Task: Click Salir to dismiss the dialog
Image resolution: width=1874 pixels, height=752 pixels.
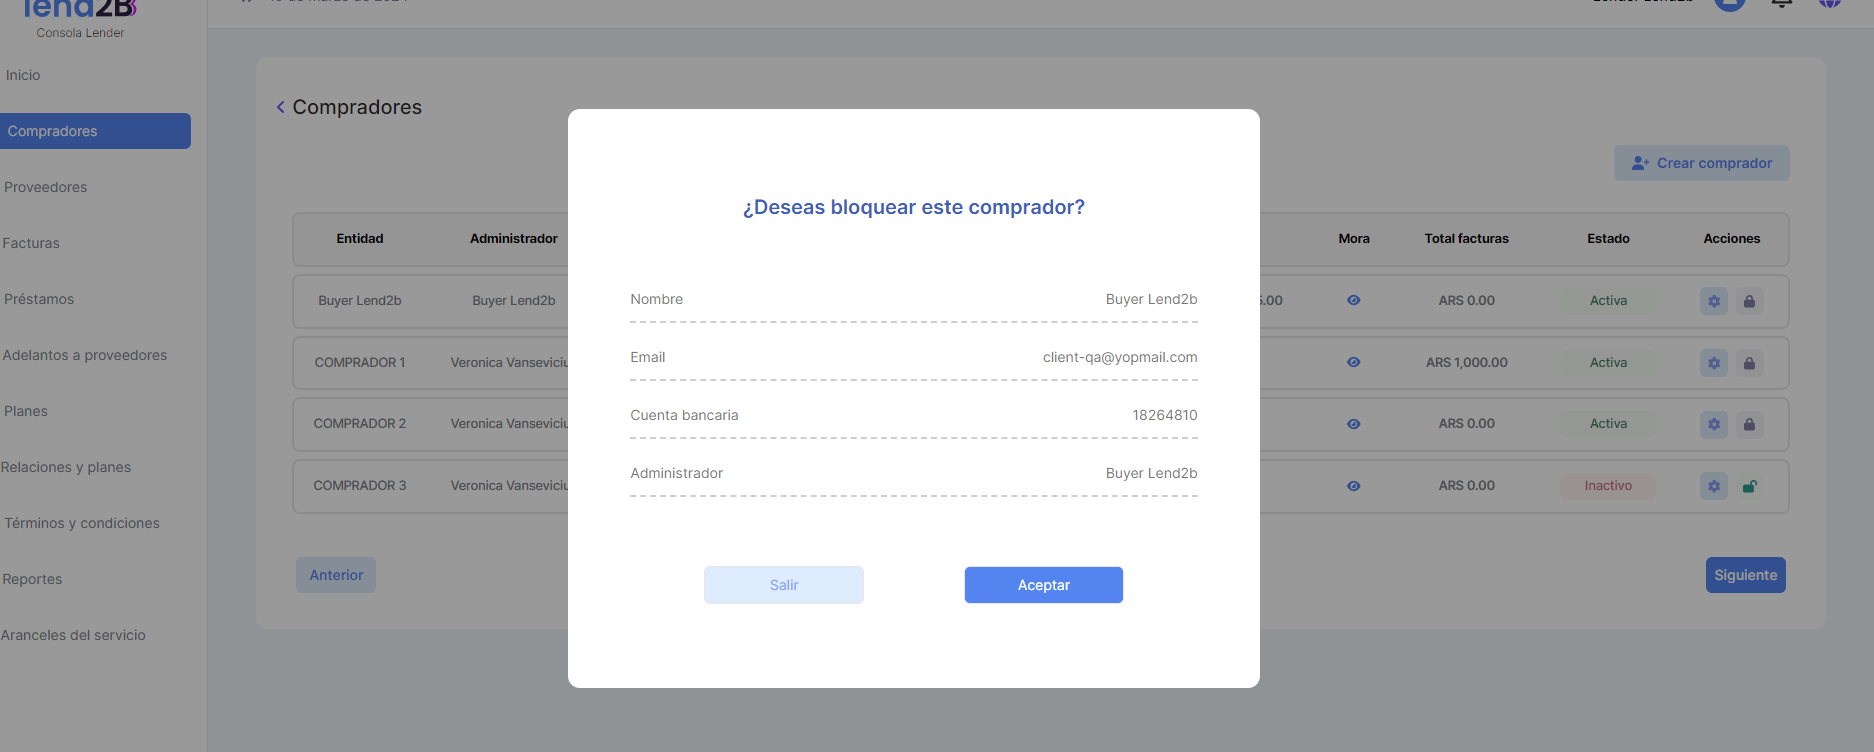Action: (784, 585)
